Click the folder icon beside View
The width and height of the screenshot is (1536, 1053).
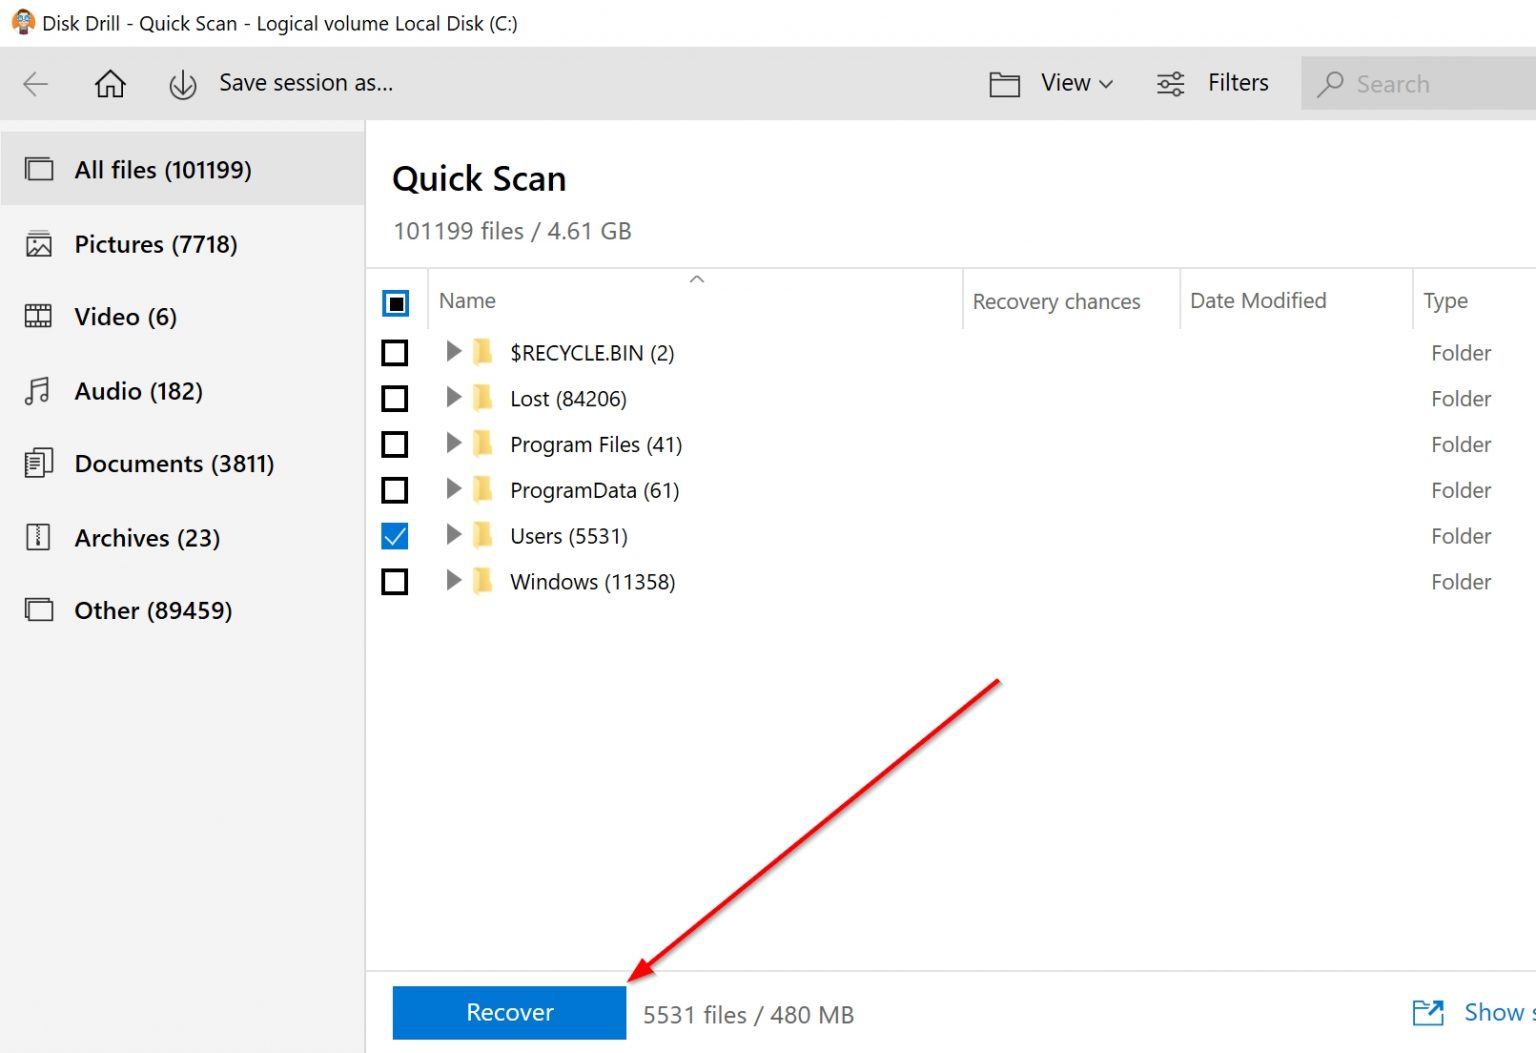[1005, 83]
